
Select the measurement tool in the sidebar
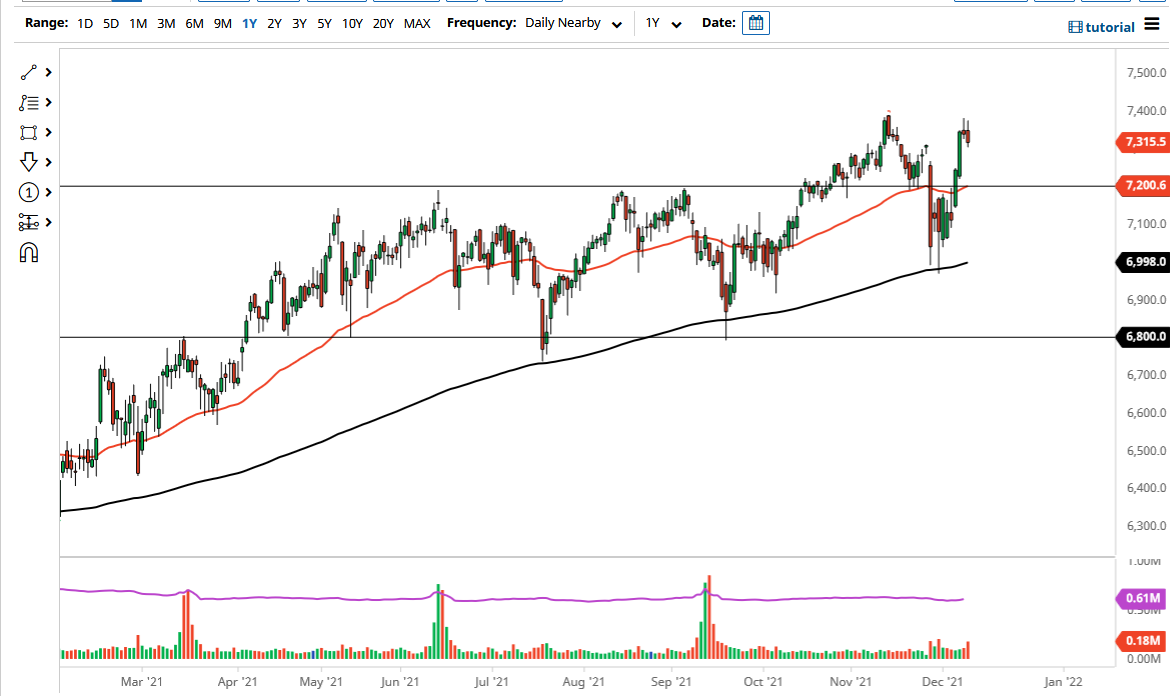pos(27,222)
